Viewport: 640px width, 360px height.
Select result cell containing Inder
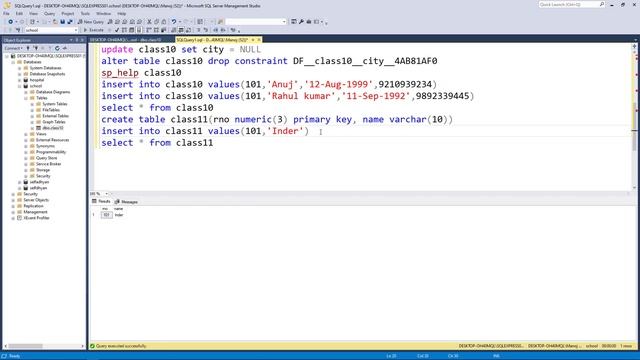(119, 215)
